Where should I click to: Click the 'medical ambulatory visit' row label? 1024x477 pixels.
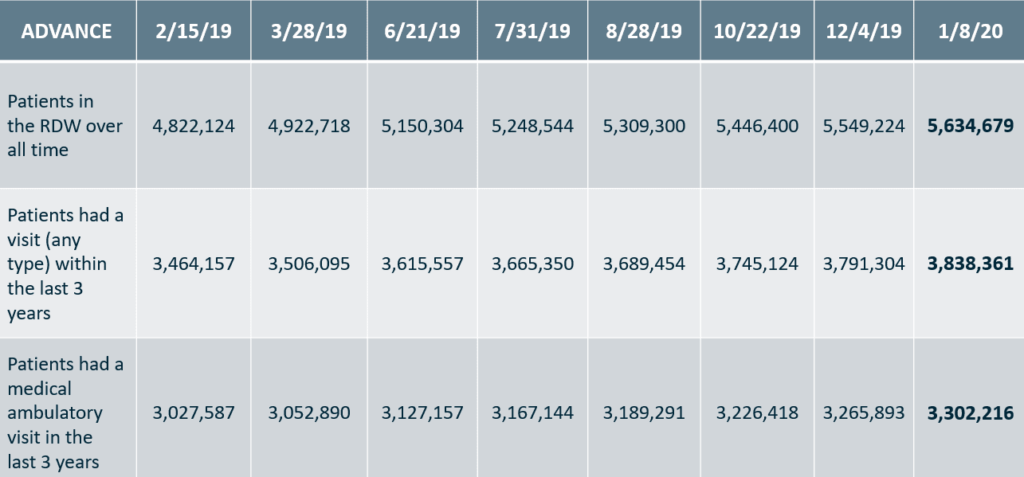pyautogui.click(x=64, y=412)
